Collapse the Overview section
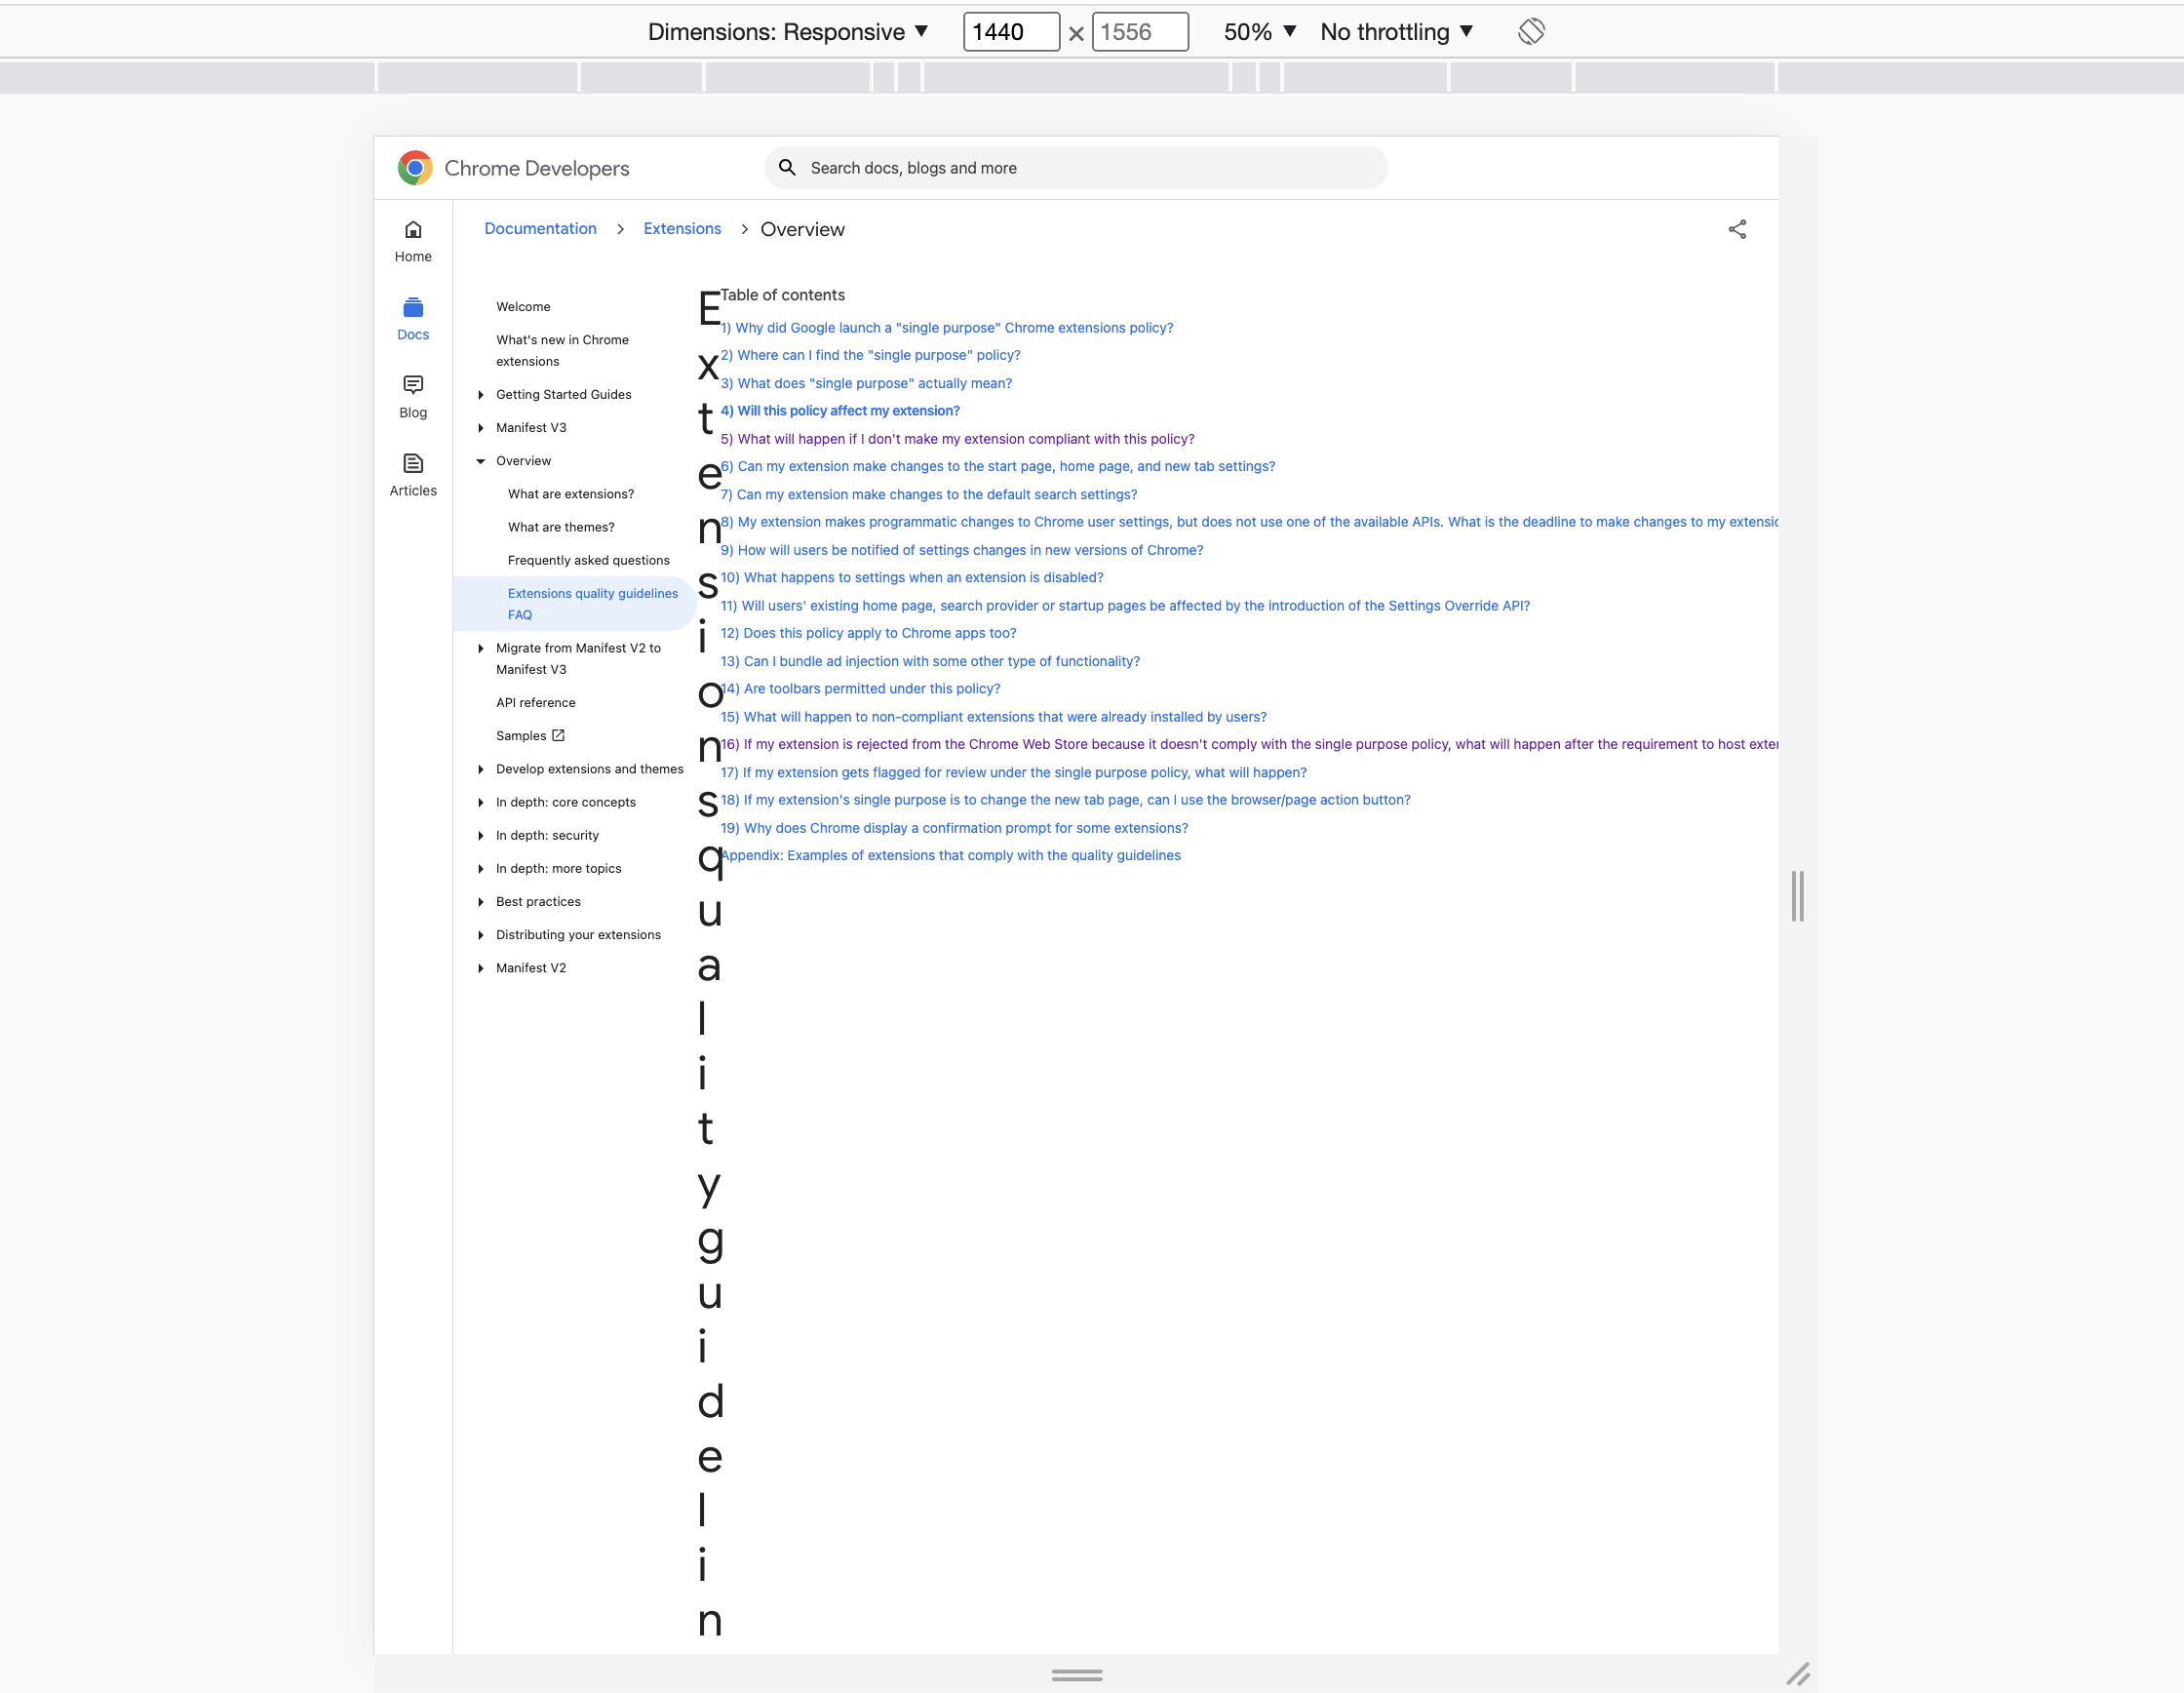The width and height of the screenshot is (2184, 1693). (483, 461)
